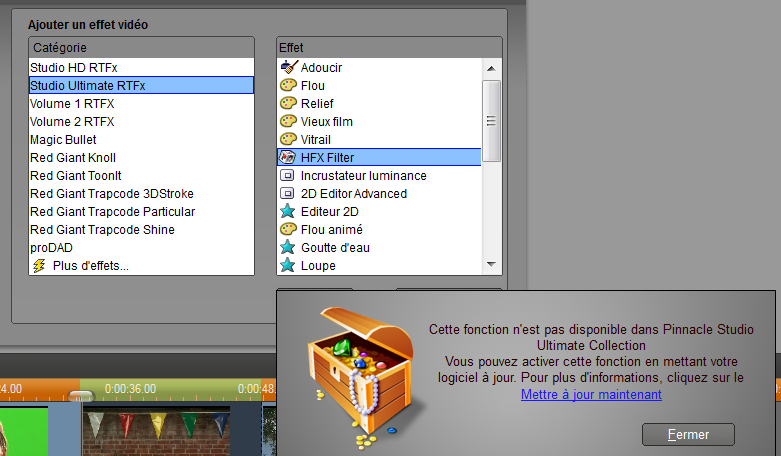Close the popup with the Fermer button
Image resolution: width=781 pixels, height=456 pixels.
pos(688,435)
